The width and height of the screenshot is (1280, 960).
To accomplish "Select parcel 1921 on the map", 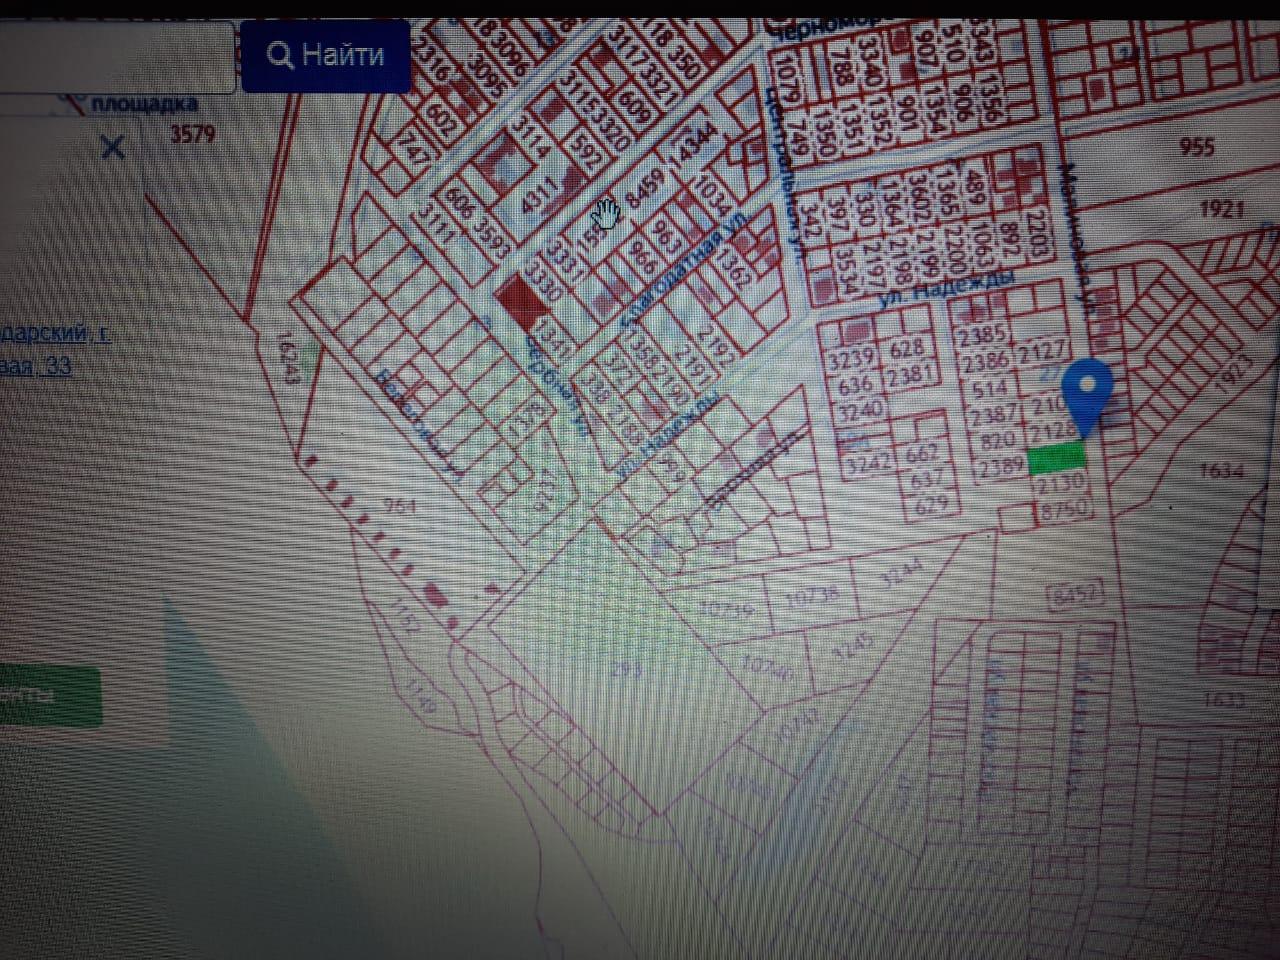I will [x=1220, y=208].
